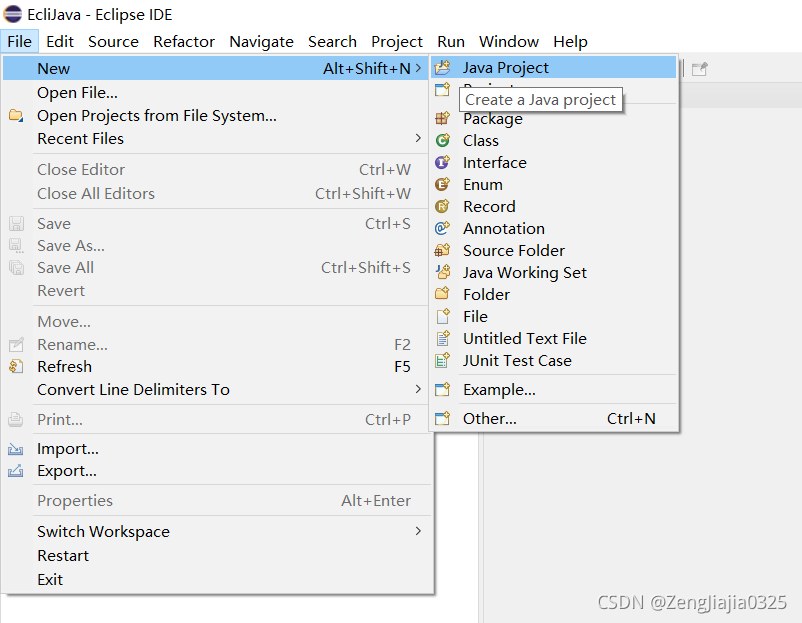Screen dimensions: 802x623
Task: Open the Example... wizard entry
Action: click(553, 389)
